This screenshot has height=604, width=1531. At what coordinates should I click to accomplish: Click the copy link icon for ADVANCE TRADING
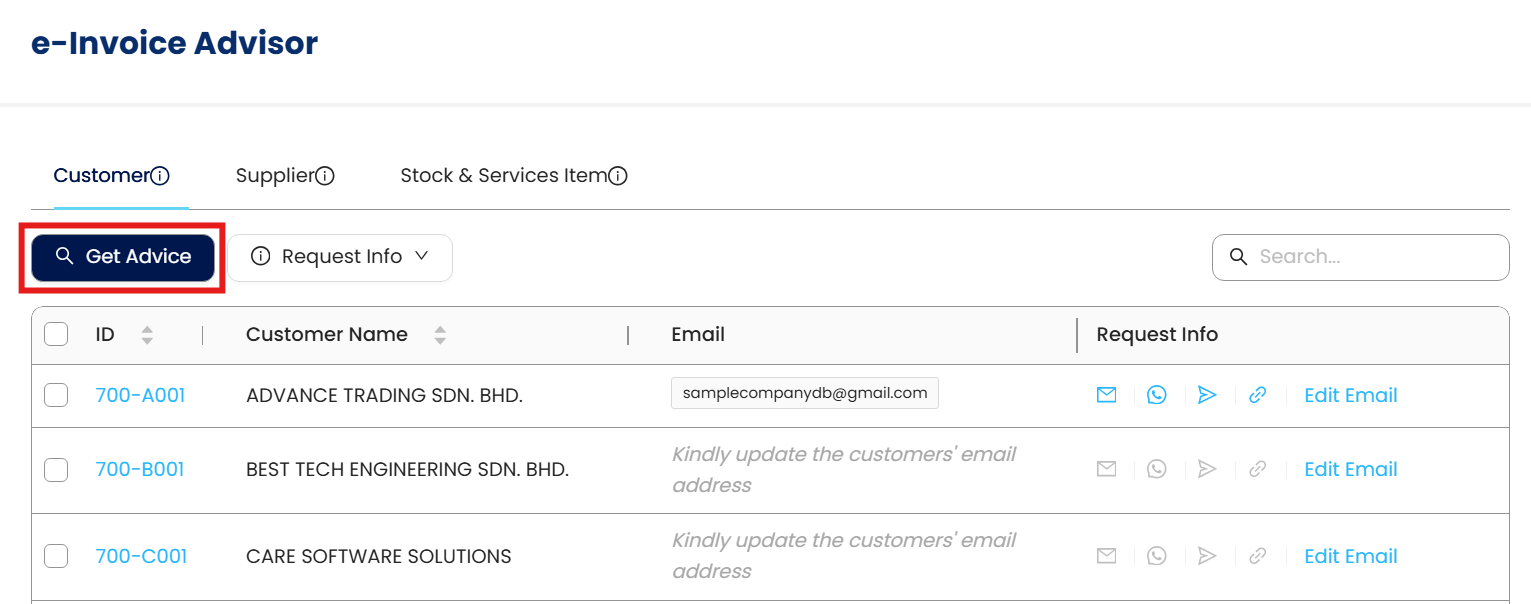click(1258, 395)
